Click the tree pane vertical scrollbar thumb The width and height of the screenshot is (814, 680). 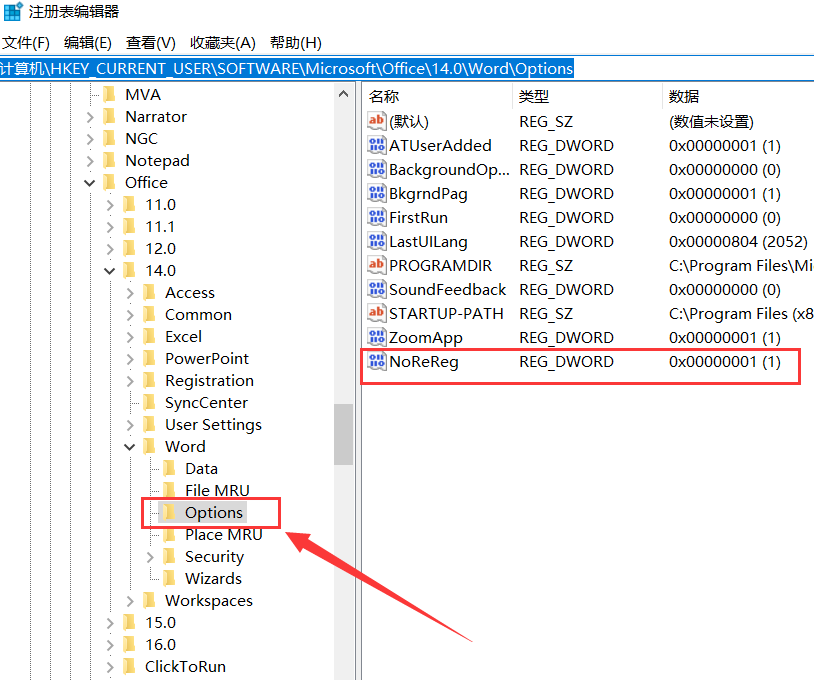(x=343, y=434)
